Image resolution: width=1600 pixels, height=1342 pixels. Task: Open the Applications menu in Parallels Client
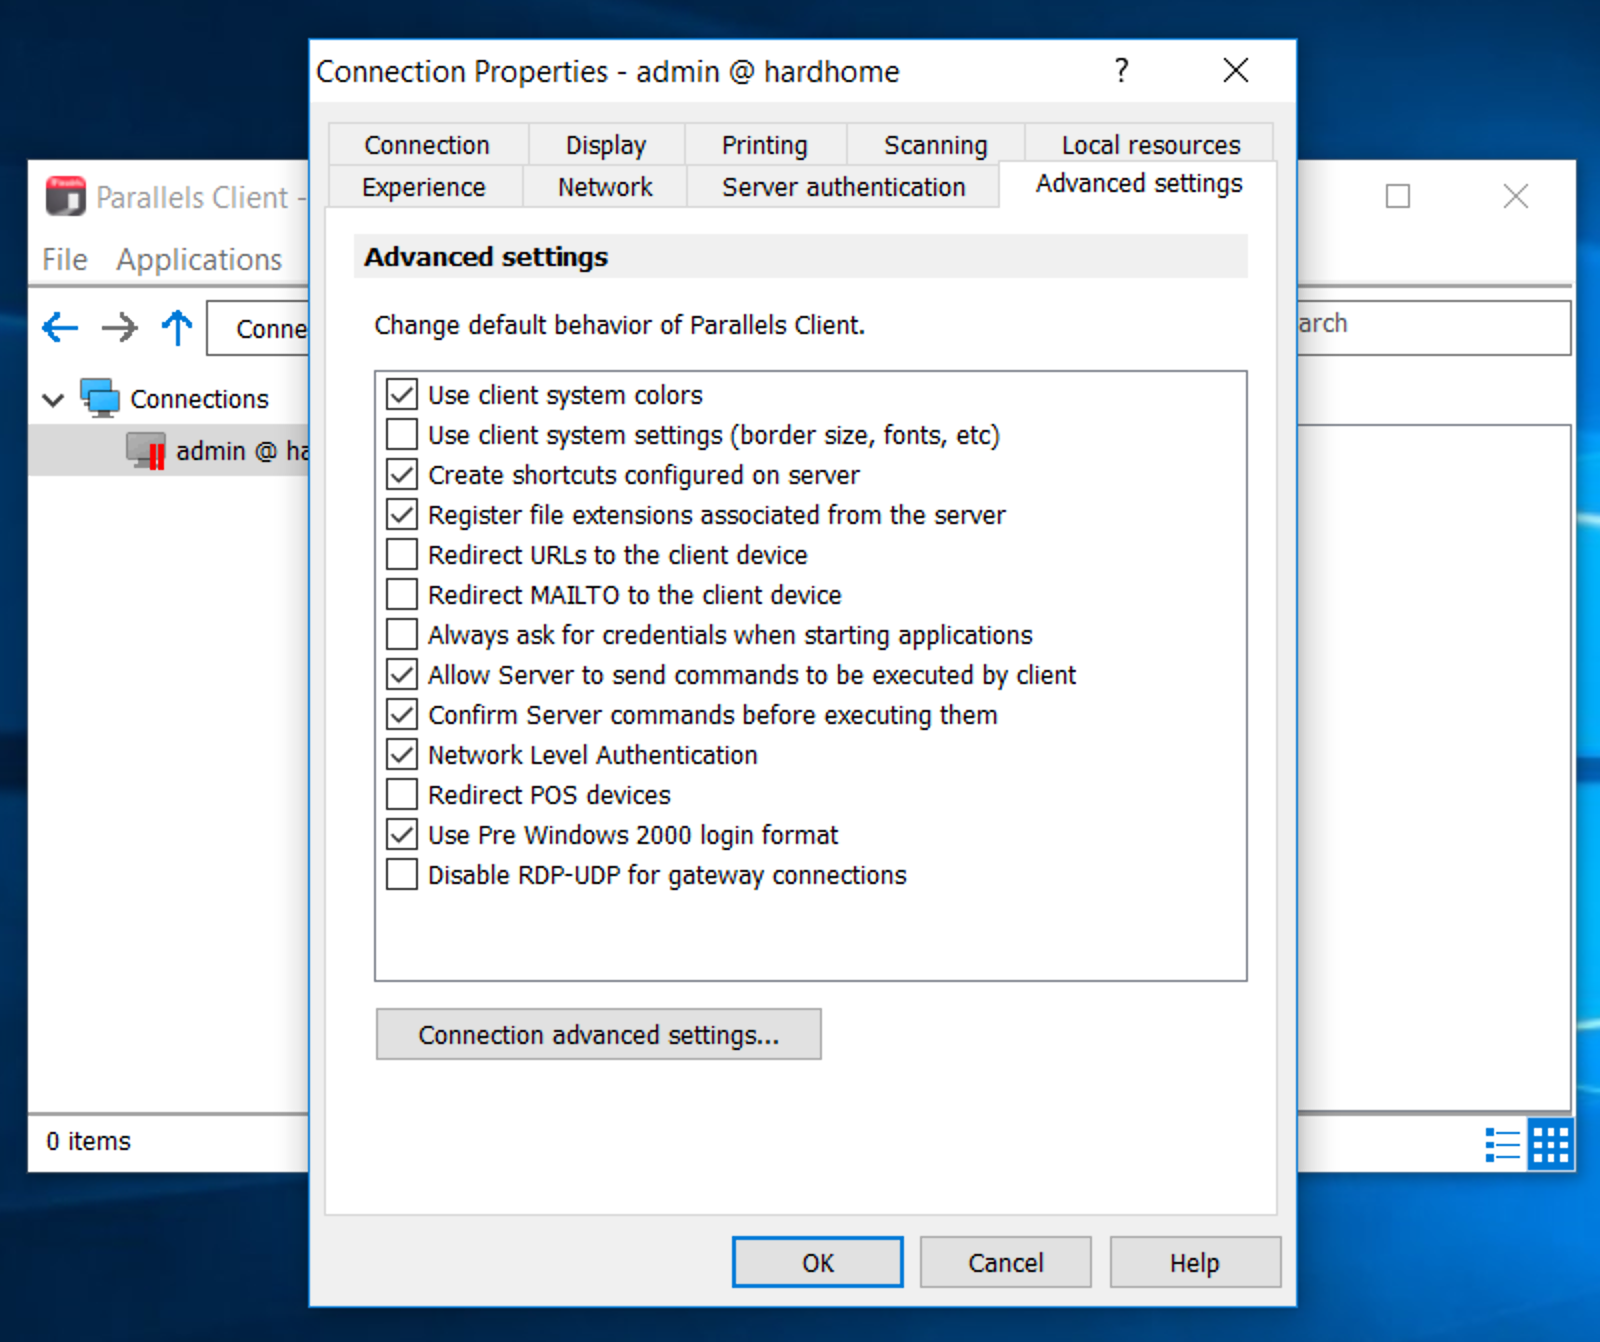pos(199,259)
